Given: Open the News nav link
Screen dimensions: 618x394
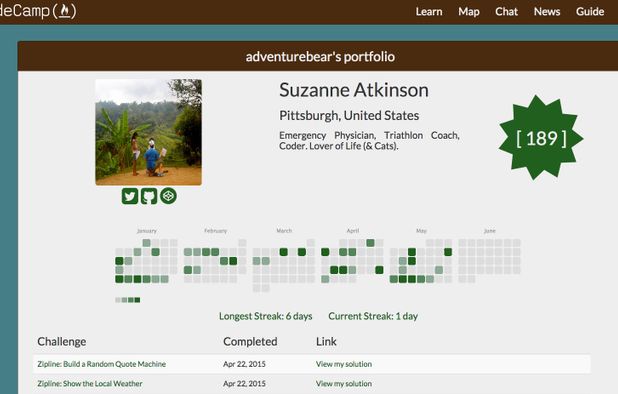Looking at the screenshot, I should click(x=547, y=12).
